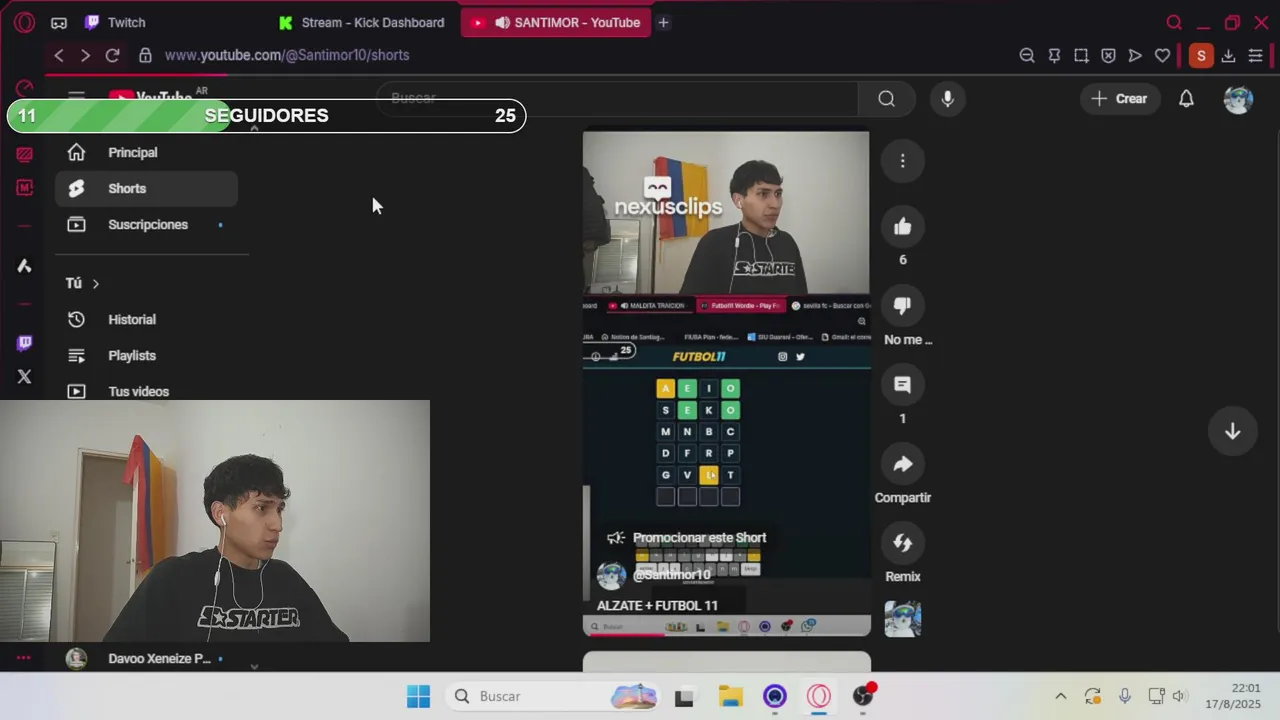Click the pinboard pin icon
This screenshot has width=1280, height=720.
pos(1054,55)
